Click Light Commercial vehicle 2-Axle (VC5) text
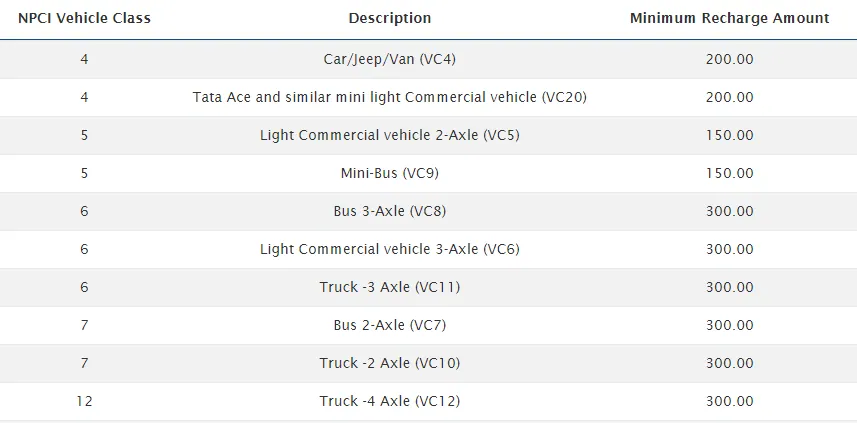857x423 pixels. tap(390, 135)
